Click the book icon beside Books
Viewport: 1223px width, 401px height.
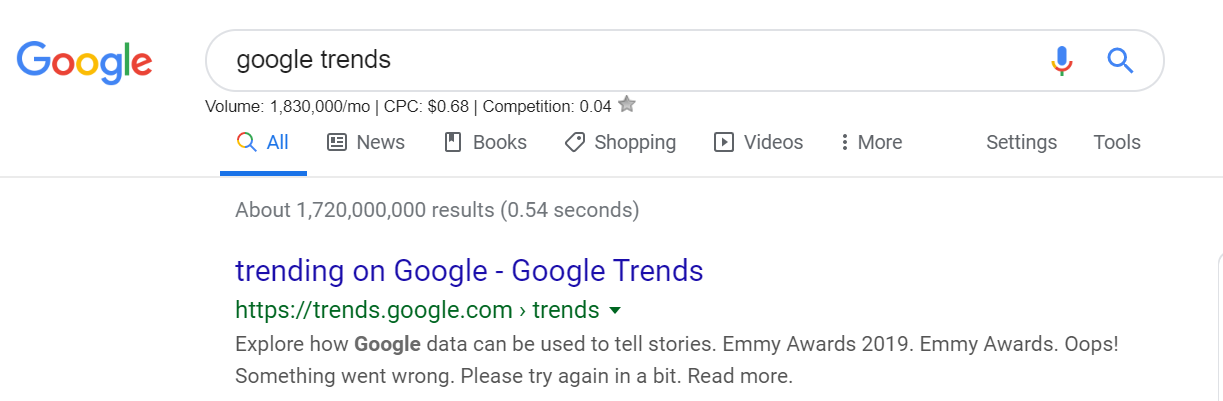453,142
